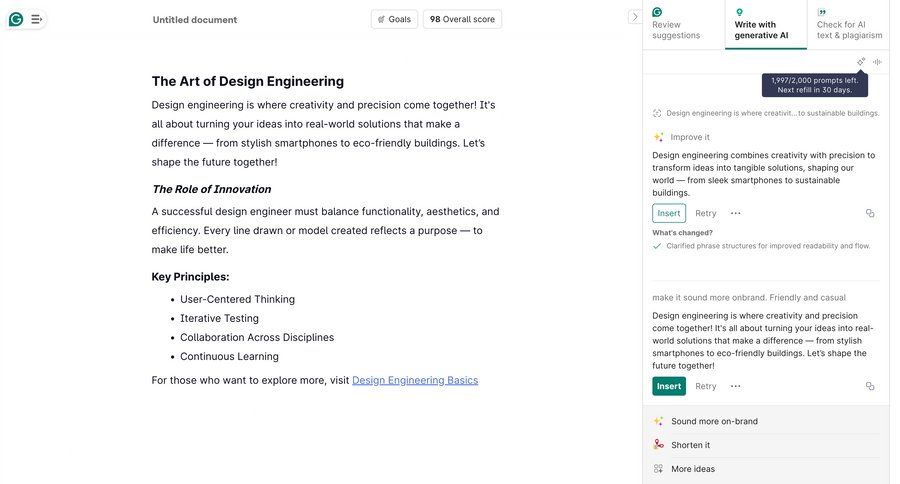900x484 pixels.
Task: Retry the friendly and casual rewrite
Action: [705, 386]
